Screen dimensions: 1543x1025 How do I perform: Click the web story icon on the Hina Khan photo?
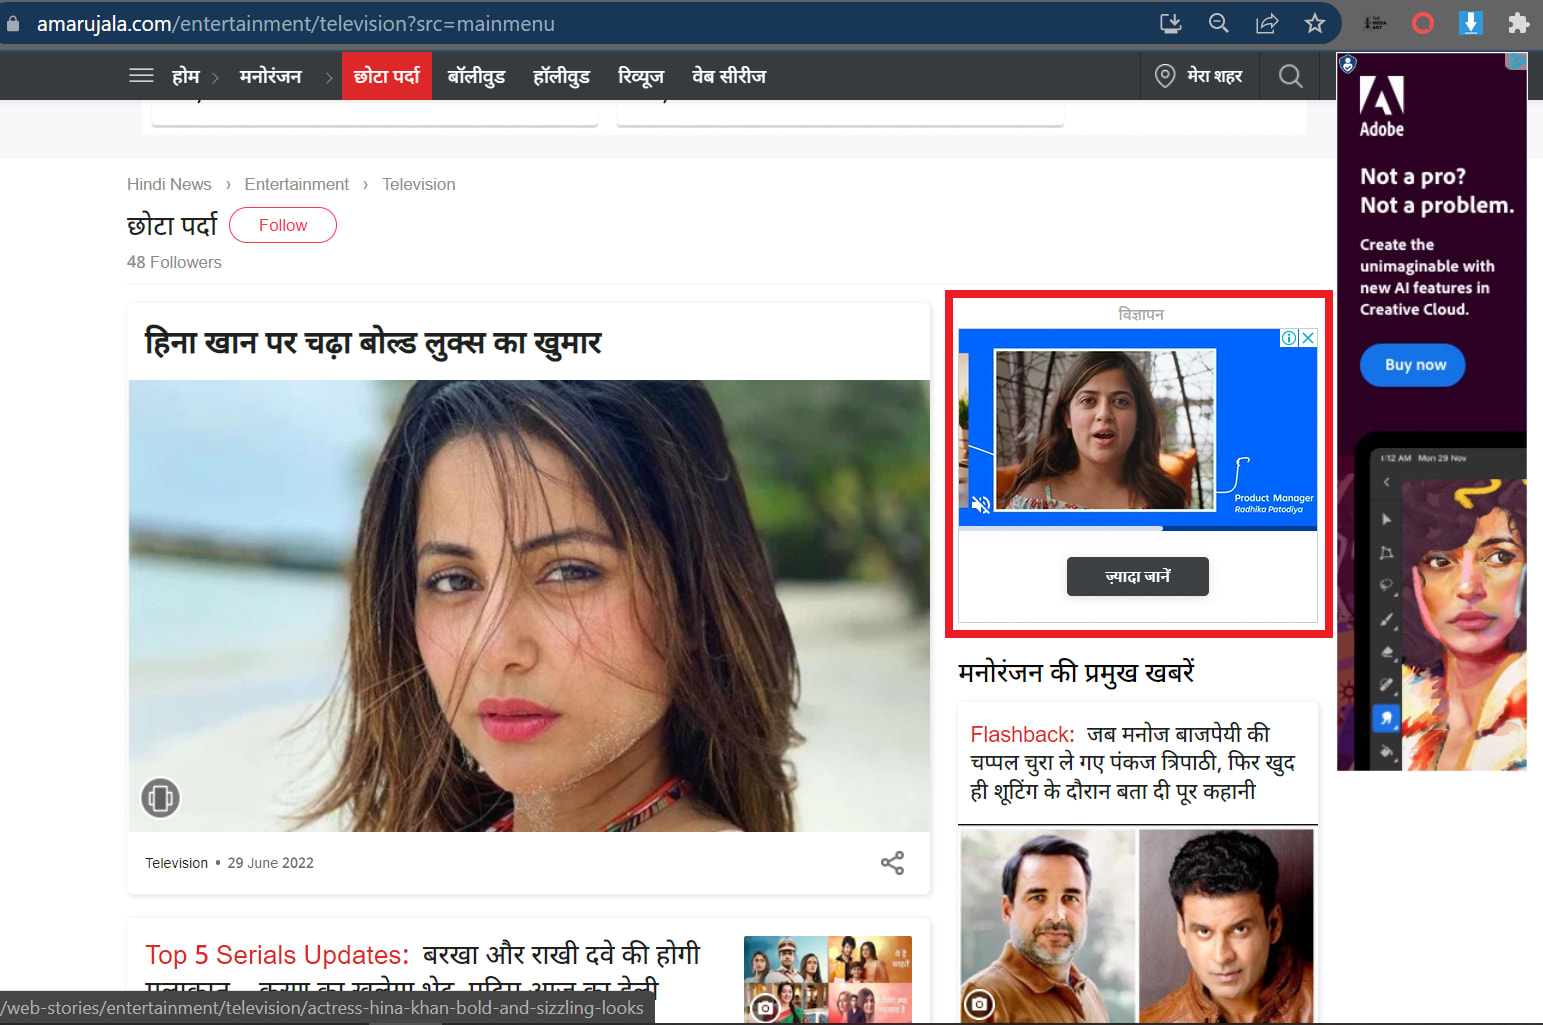coord(160,798)
